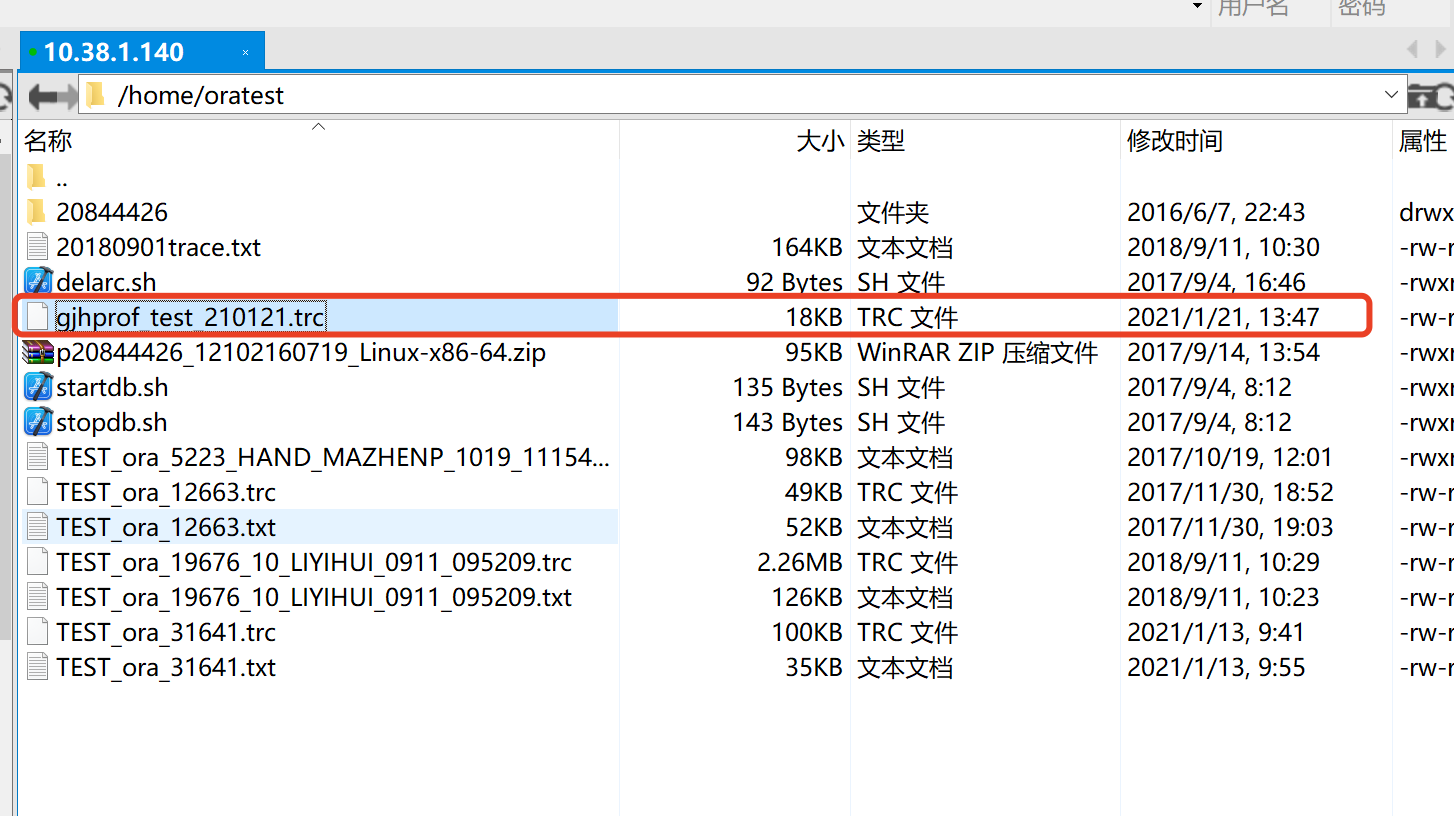Sort by 修改时间 column header
Screen dimensions: 1454x816
pos(1174,141)
